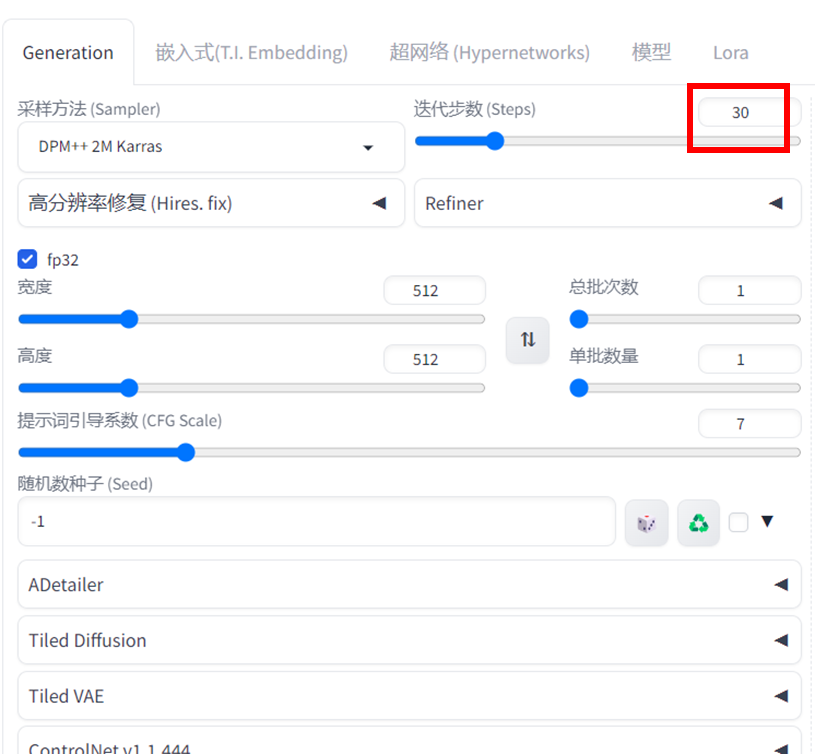Open the Hypernetworks tab
The width and height of the screenshot is (815, 754).
[x=490, y=52]
